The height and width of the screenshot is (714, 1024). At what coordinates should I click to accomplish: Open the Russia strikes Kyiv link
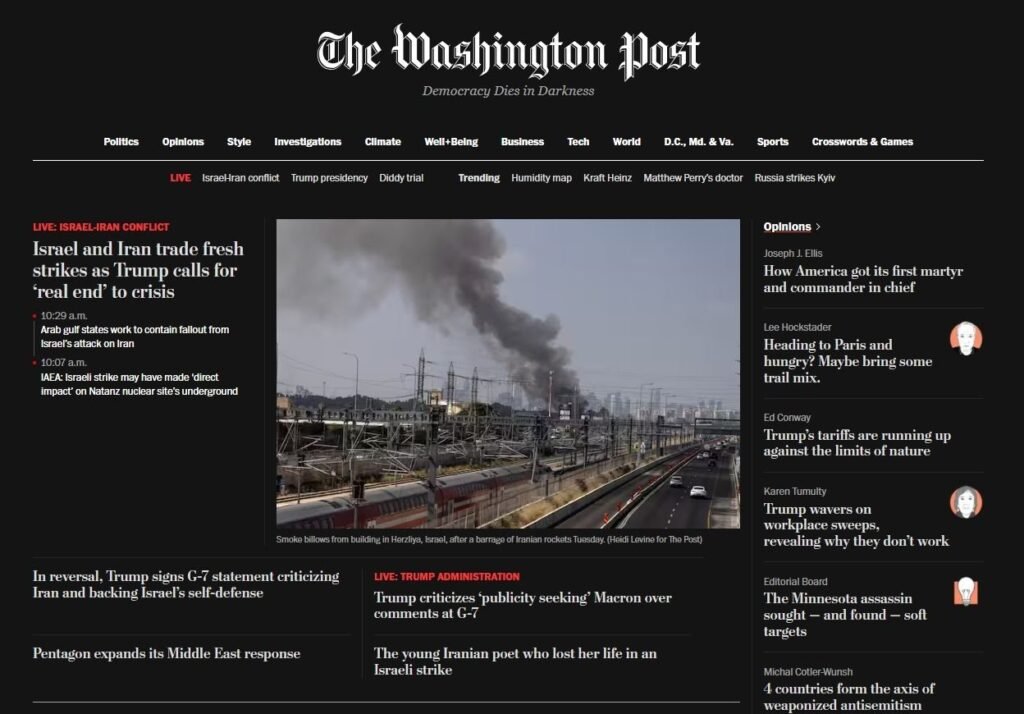[795, 178]
